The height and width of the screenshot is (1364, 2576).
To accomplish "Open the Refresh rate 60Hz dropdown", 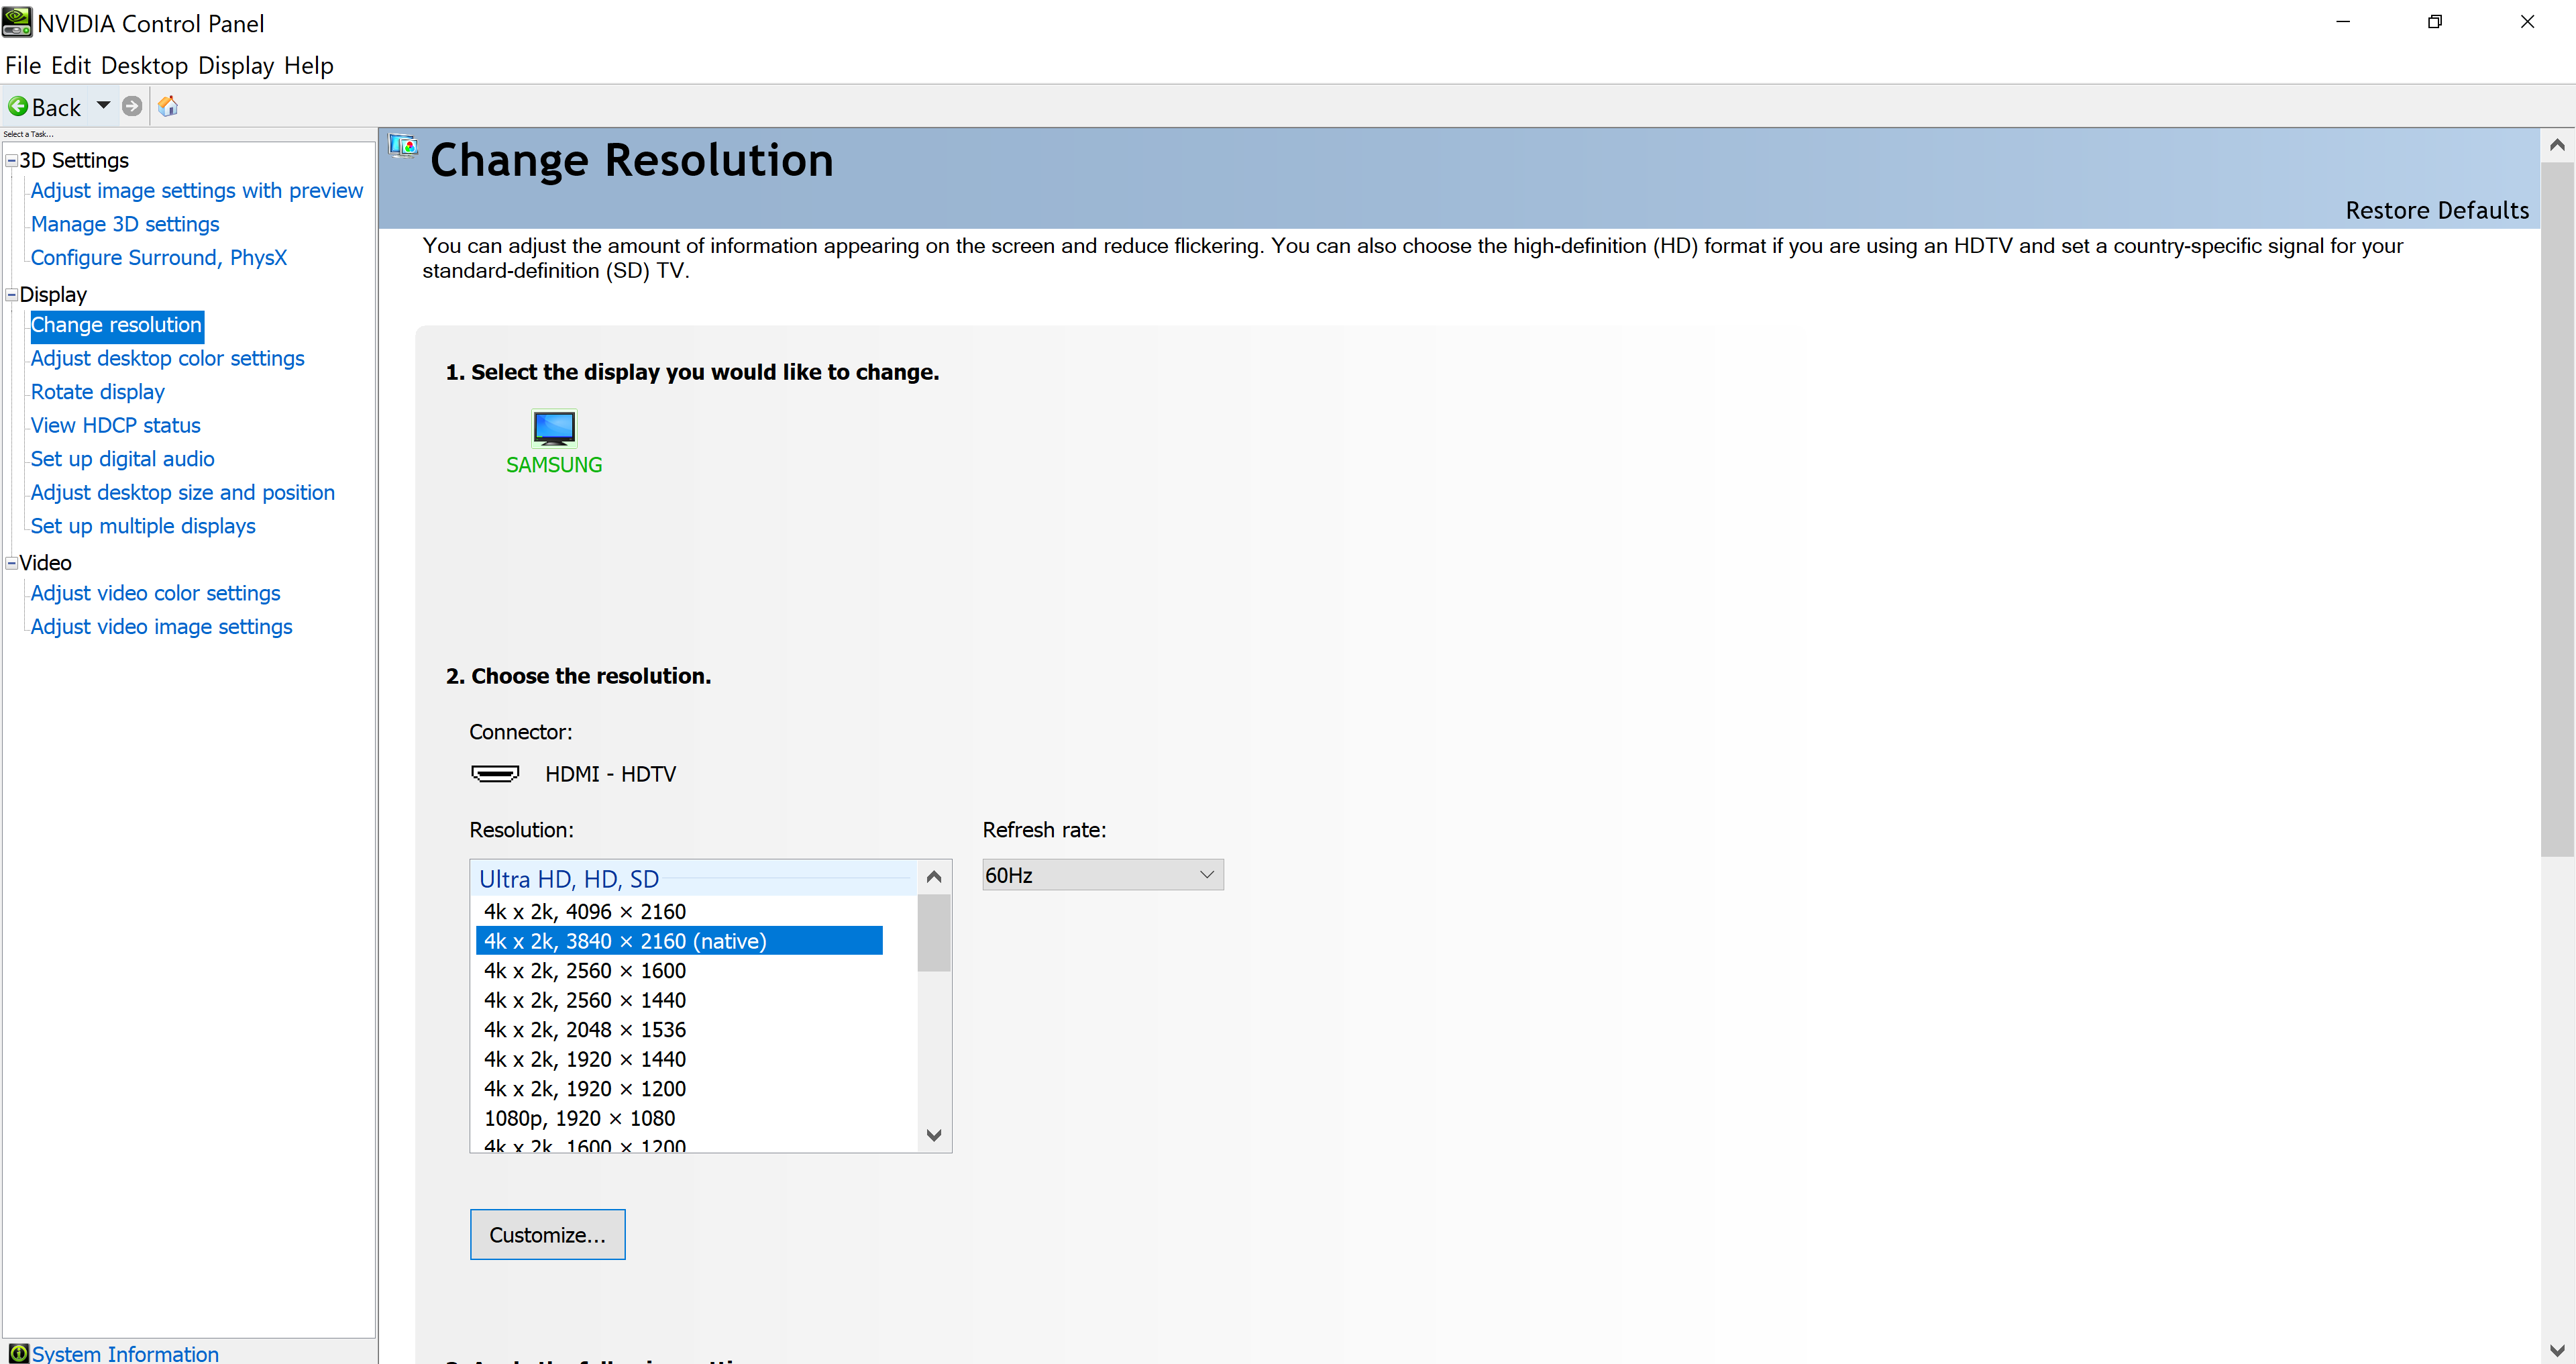I will [1102, 875].
